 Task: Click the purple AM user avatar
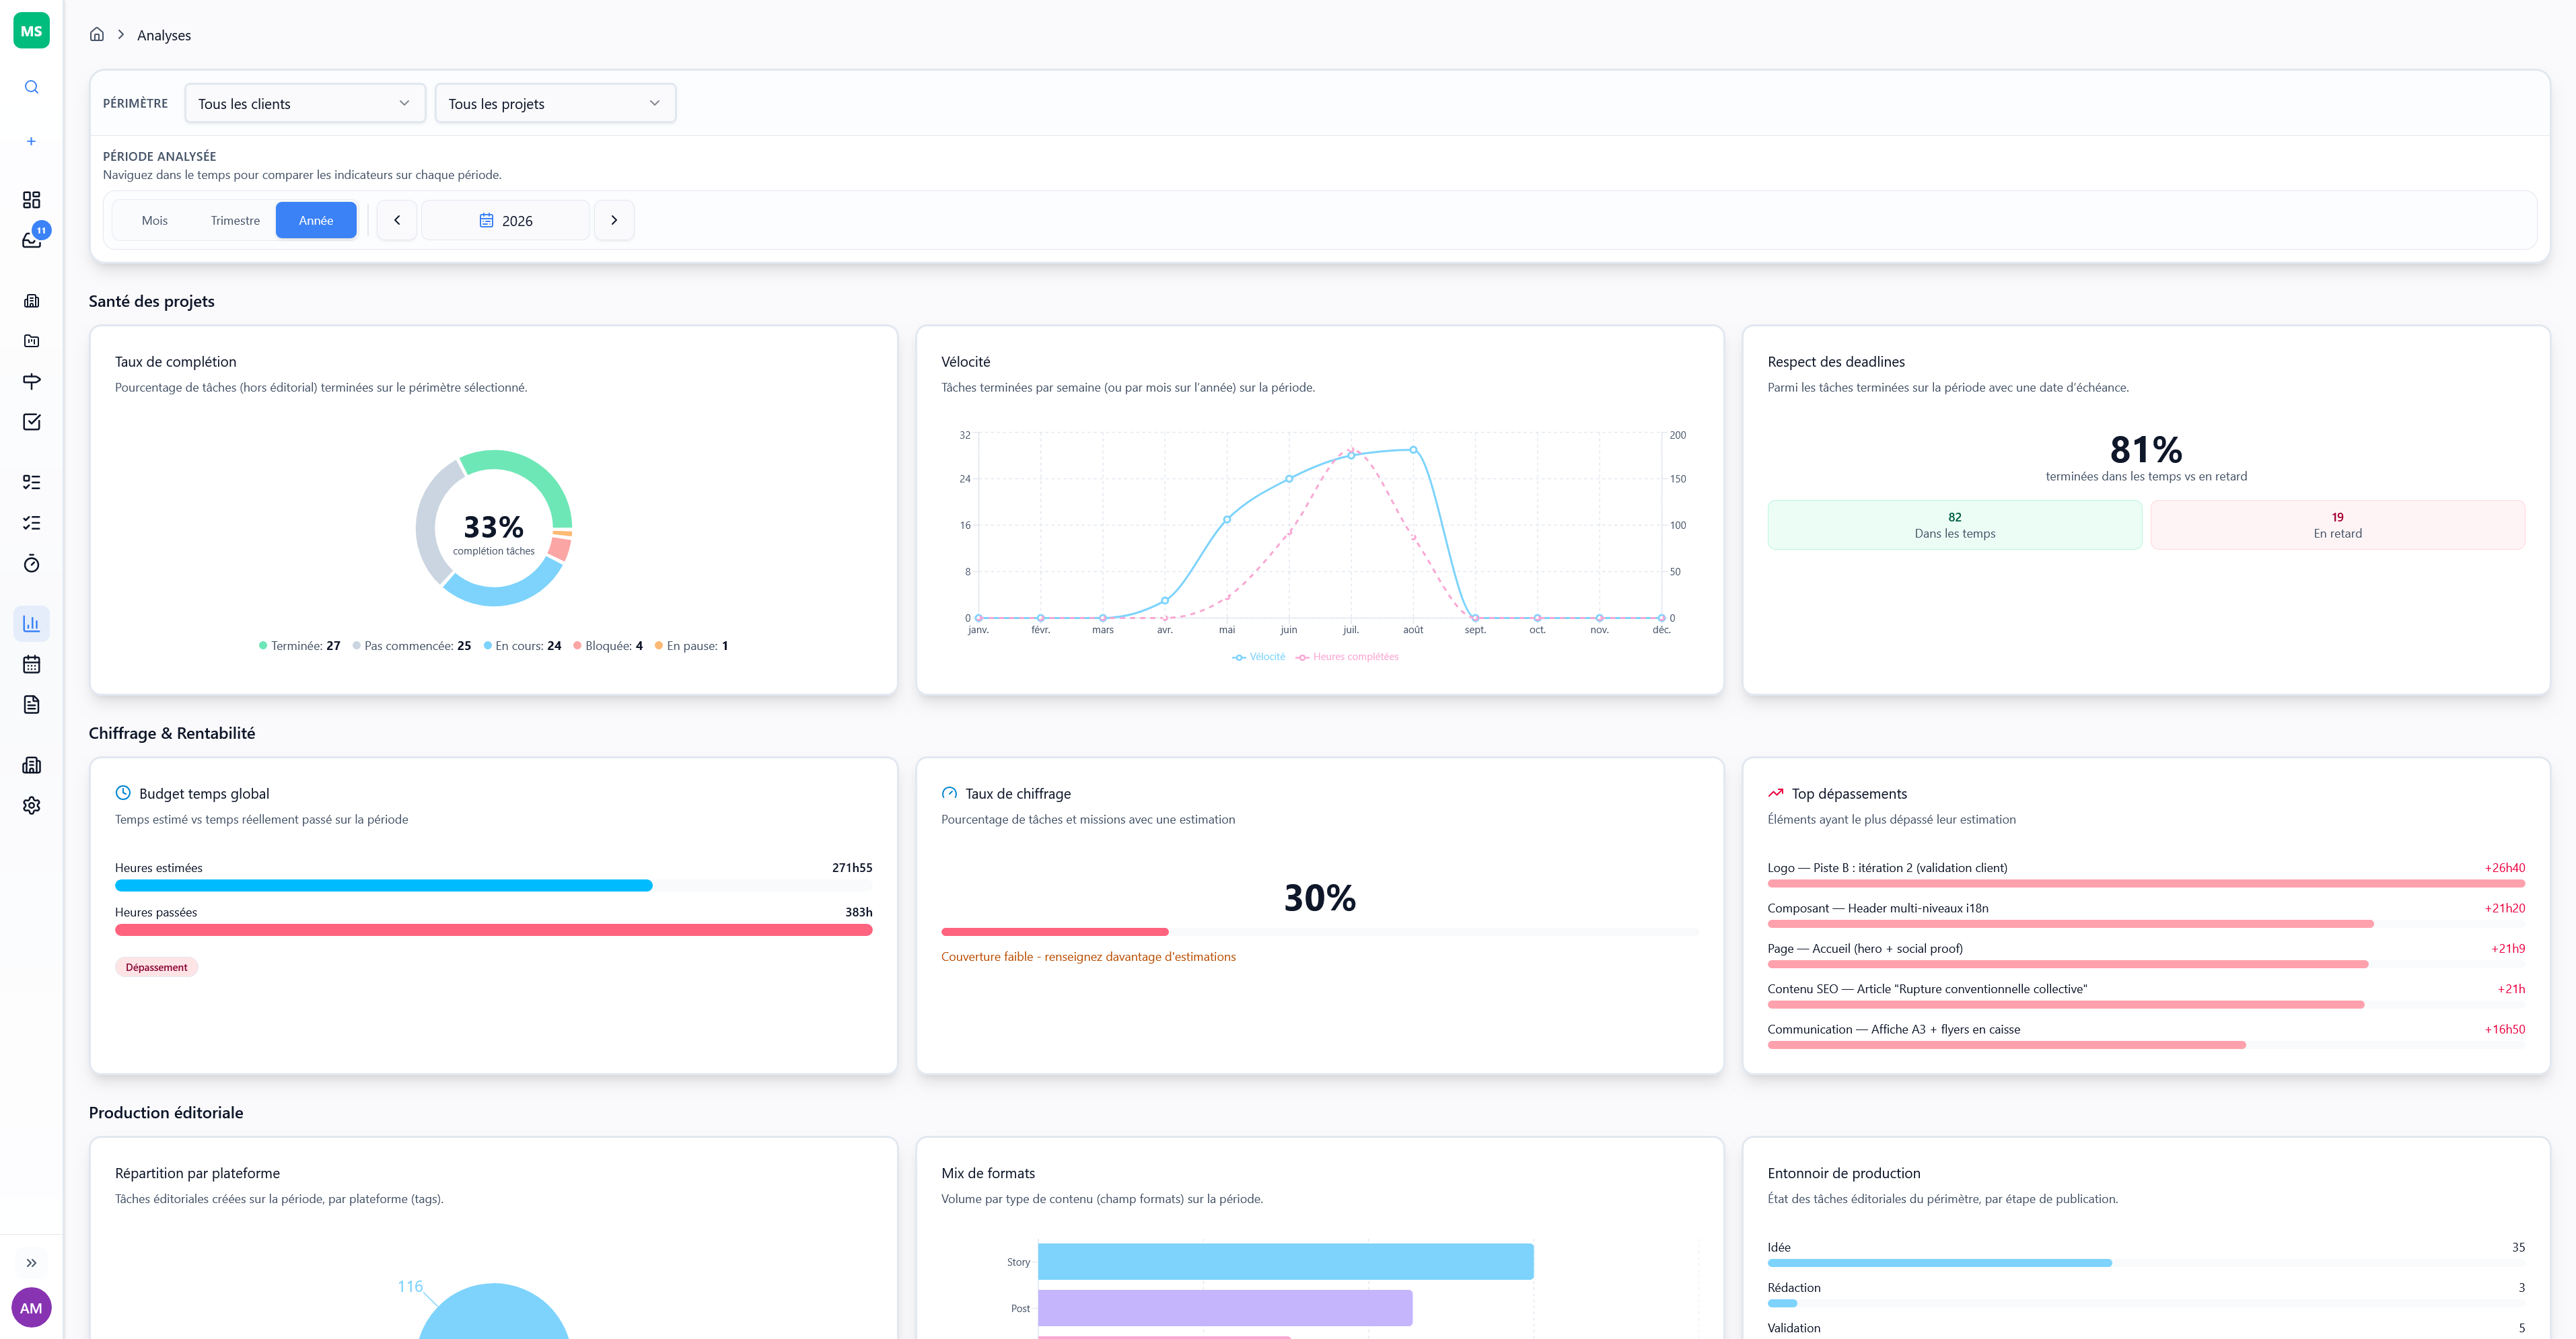31,1308
